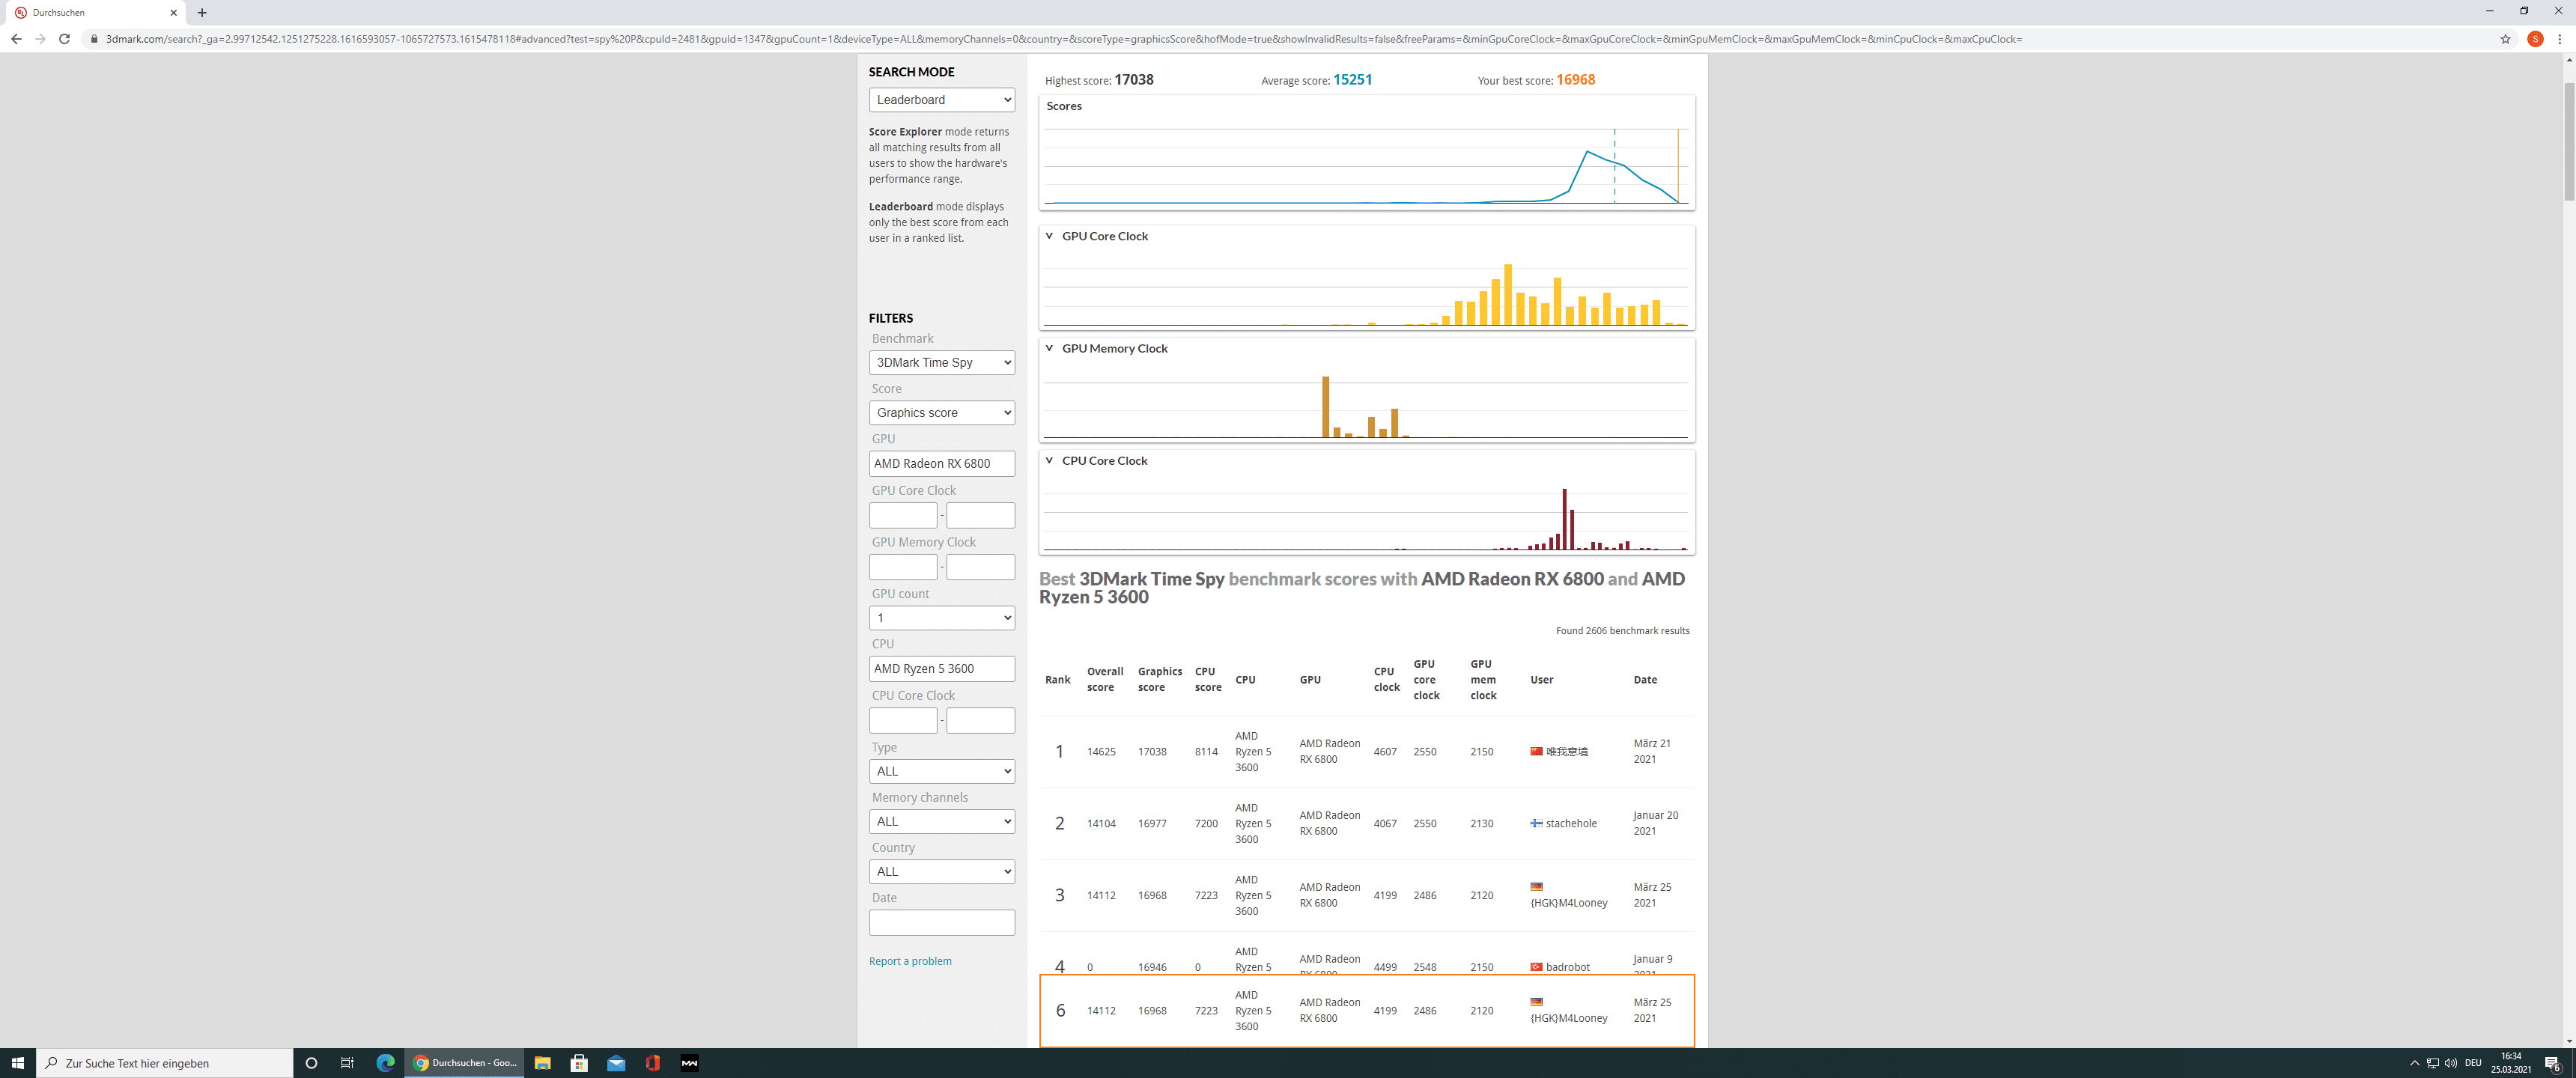Click the Finland flag beside stachehole
Screen dimensions: 2576x1078
pyautogui.click(x=1536, y=823)
